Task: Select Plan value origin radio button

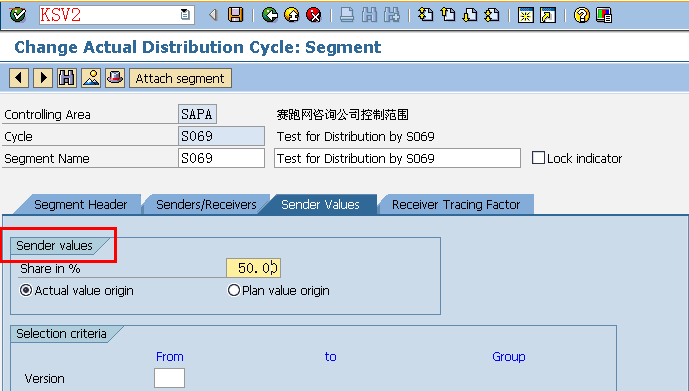Action: [234, 290]
